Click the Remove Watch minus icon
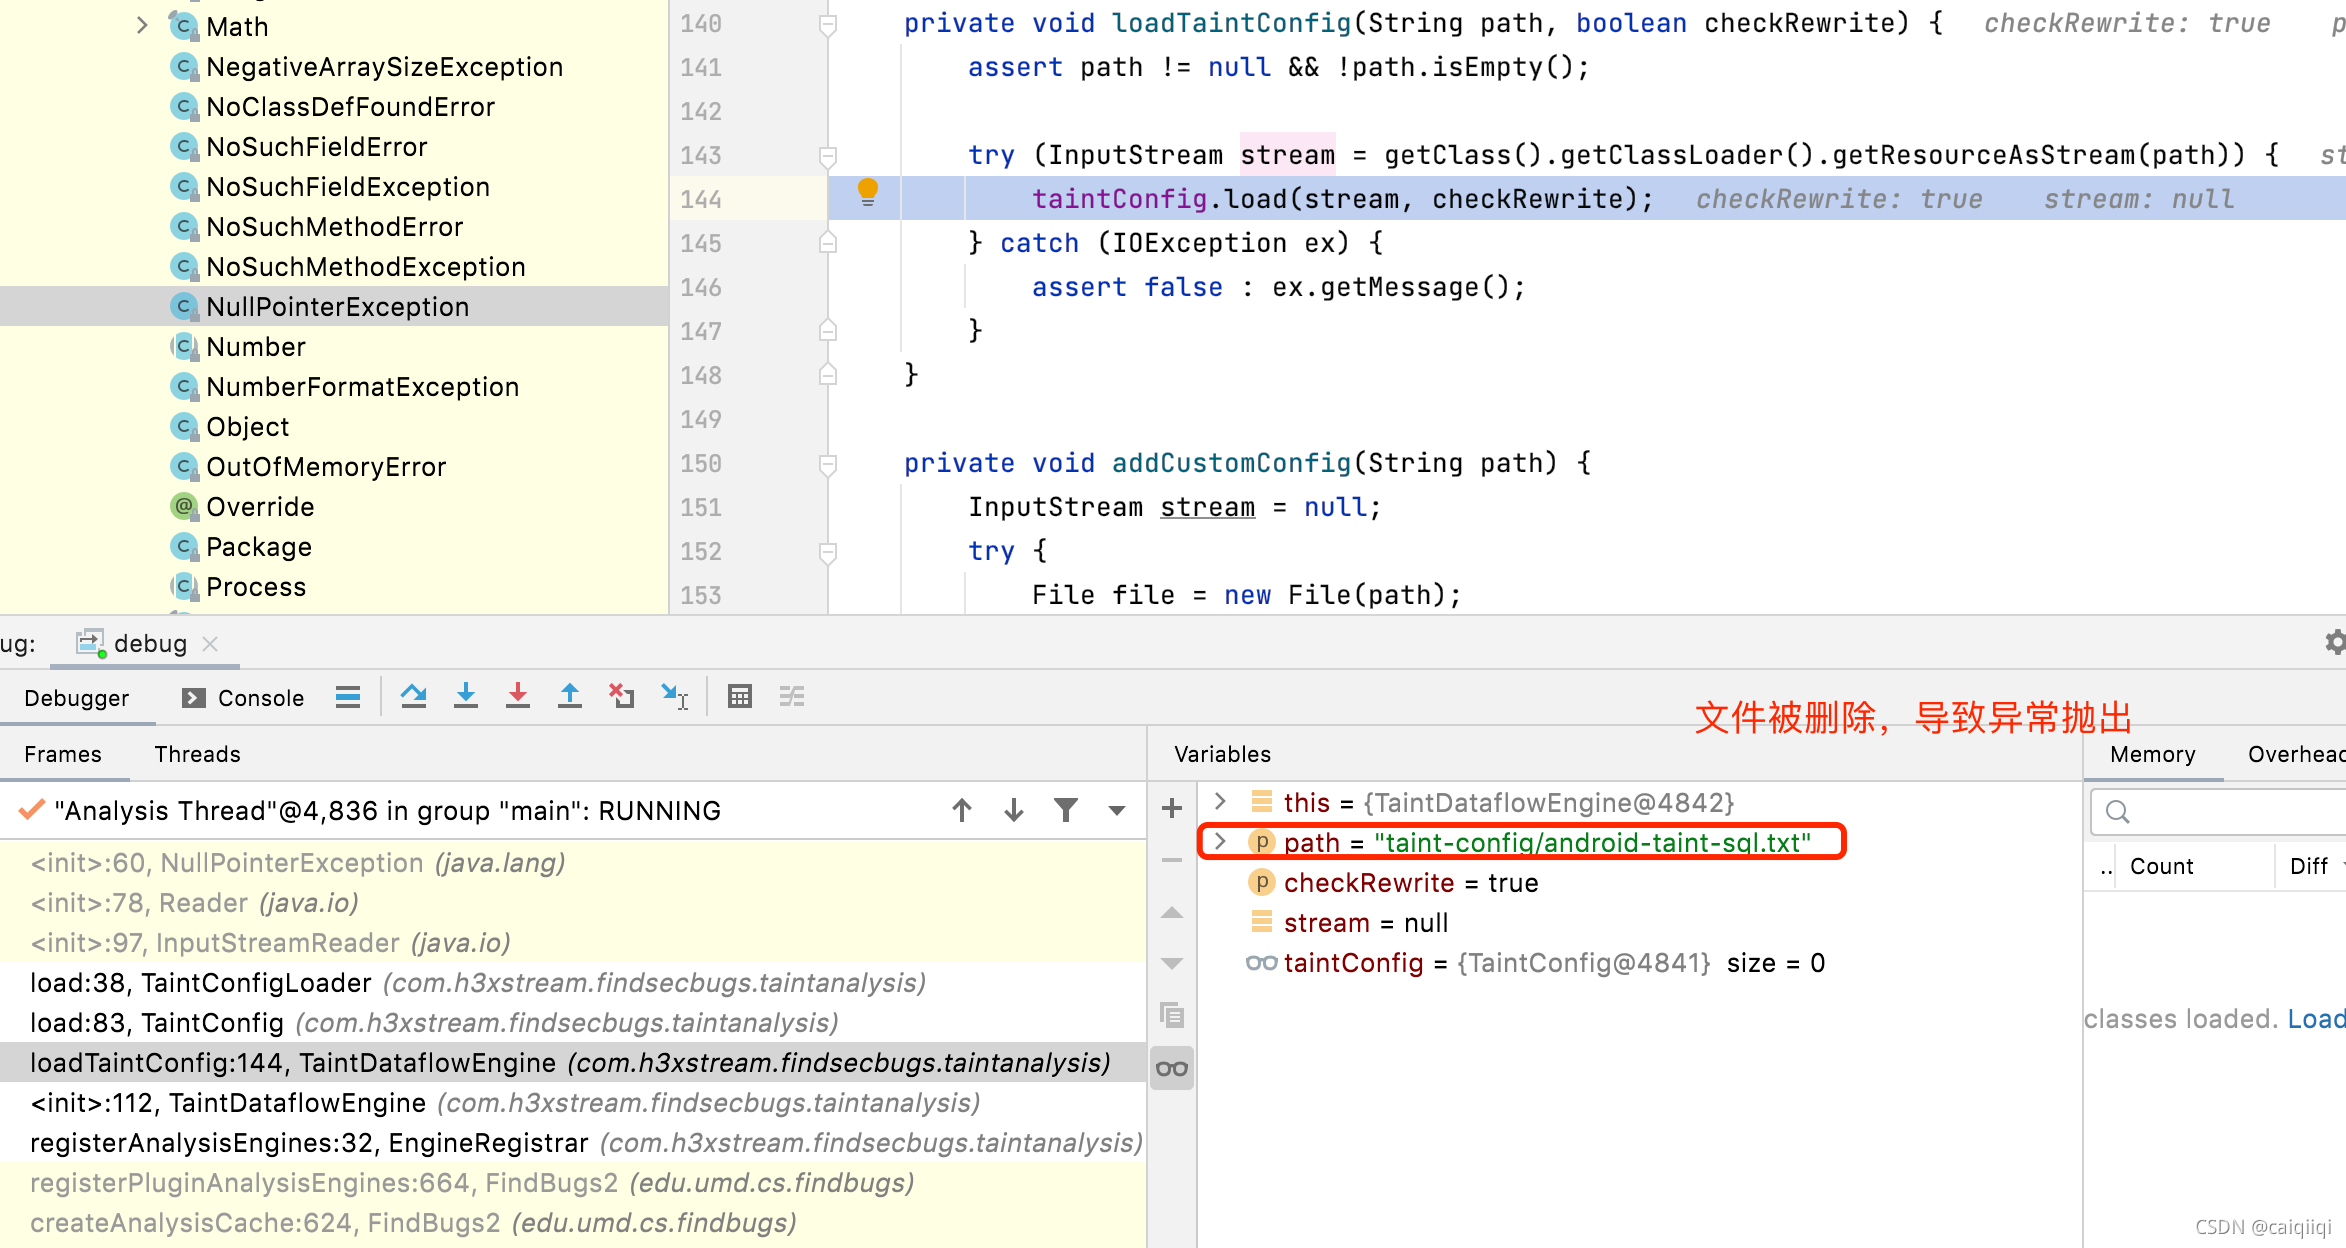The image size is (2346, 1248). [x=1172, y=860]
